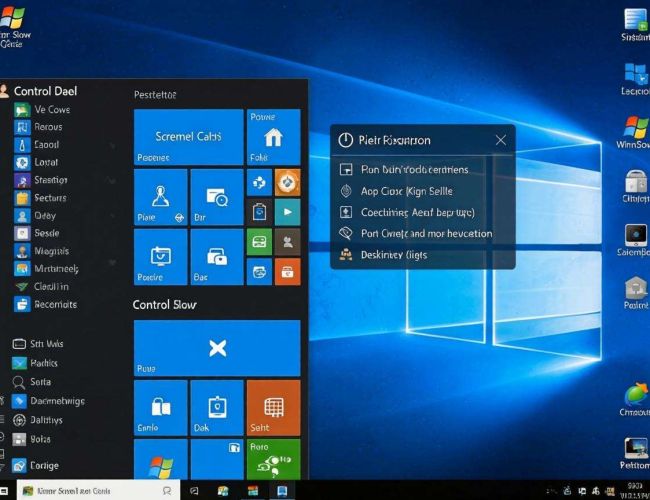Click the dark clipboard tile
The image size is (650, 500).
[259, 212]
